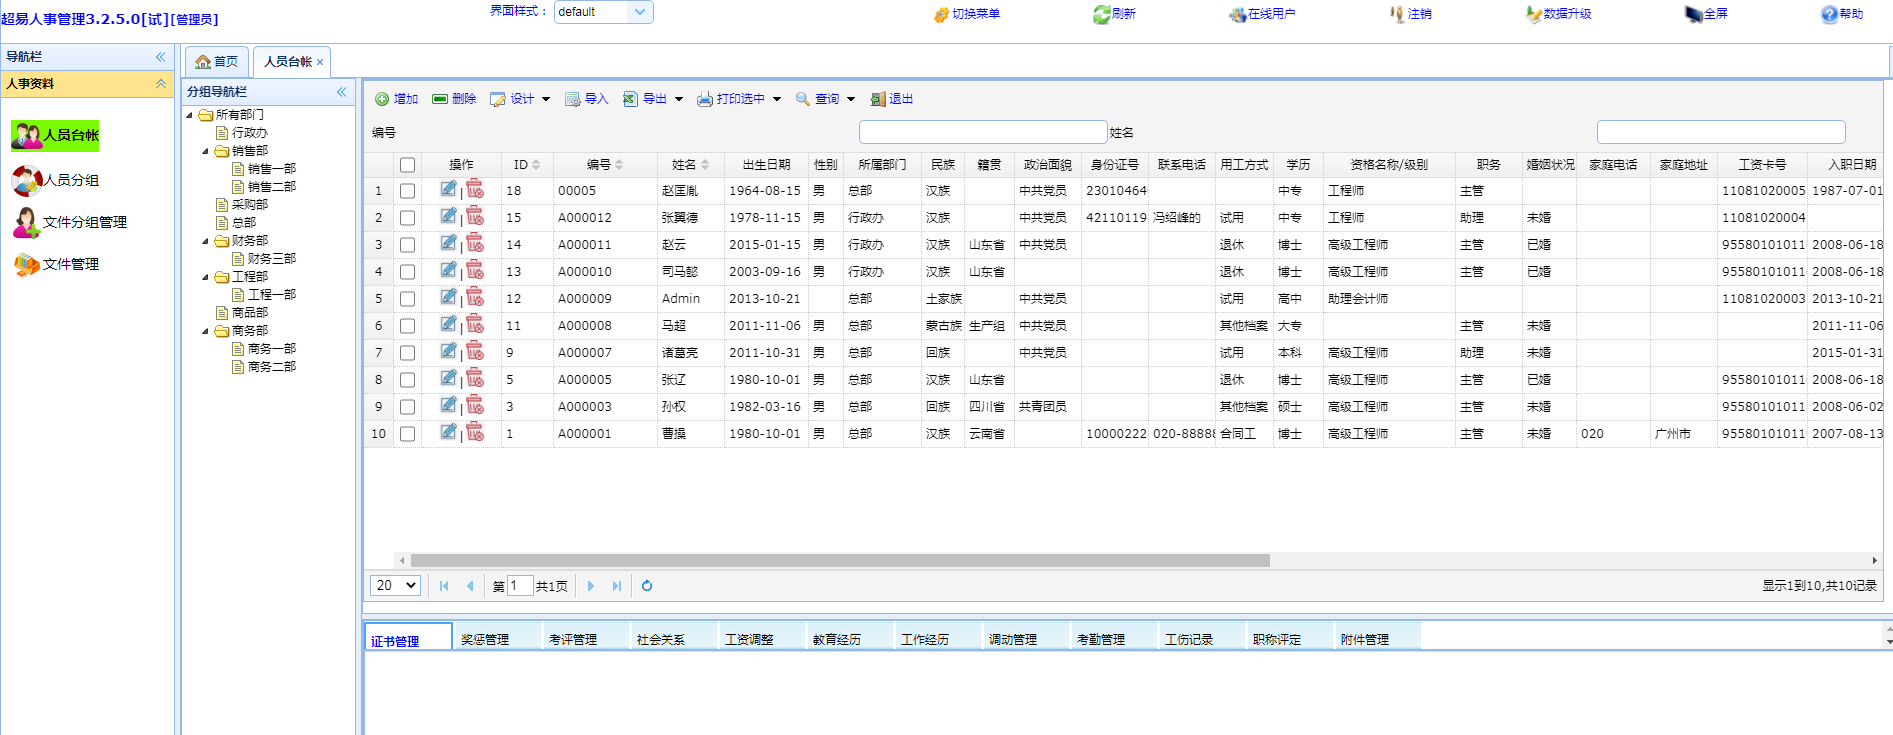Open the 帮助 help icon

point(1829,14)
